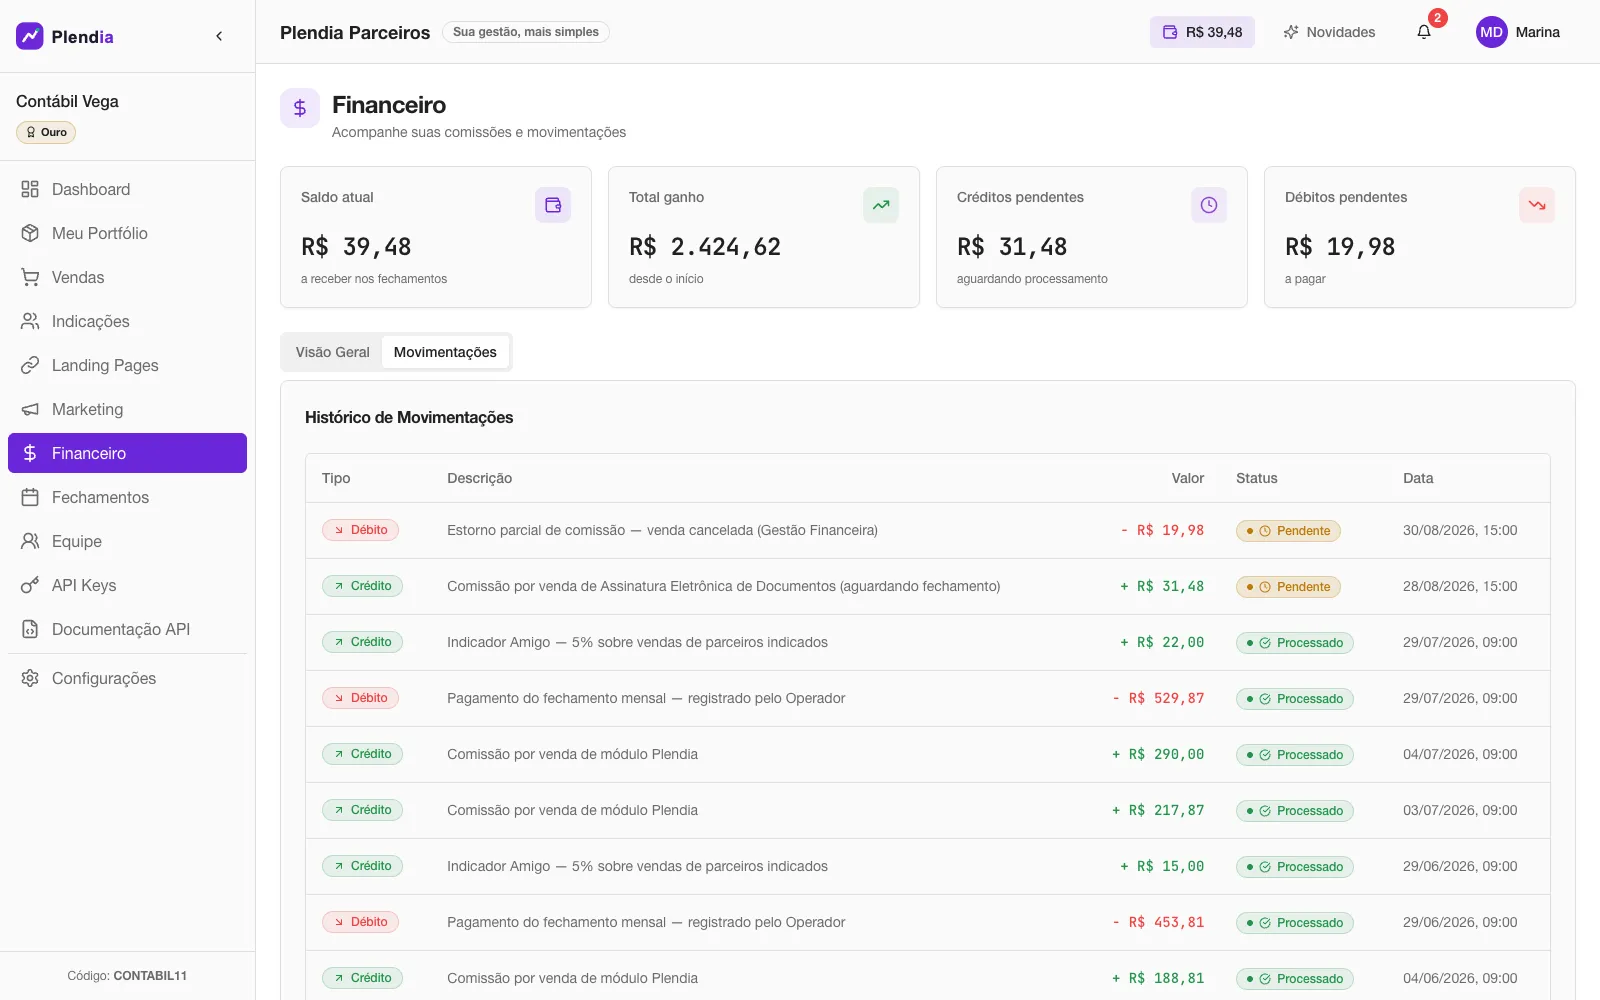Collapse the sidebar with the chevron arrow
This screenshot has height=1000, width=1600.
click(x=219, y=36)
